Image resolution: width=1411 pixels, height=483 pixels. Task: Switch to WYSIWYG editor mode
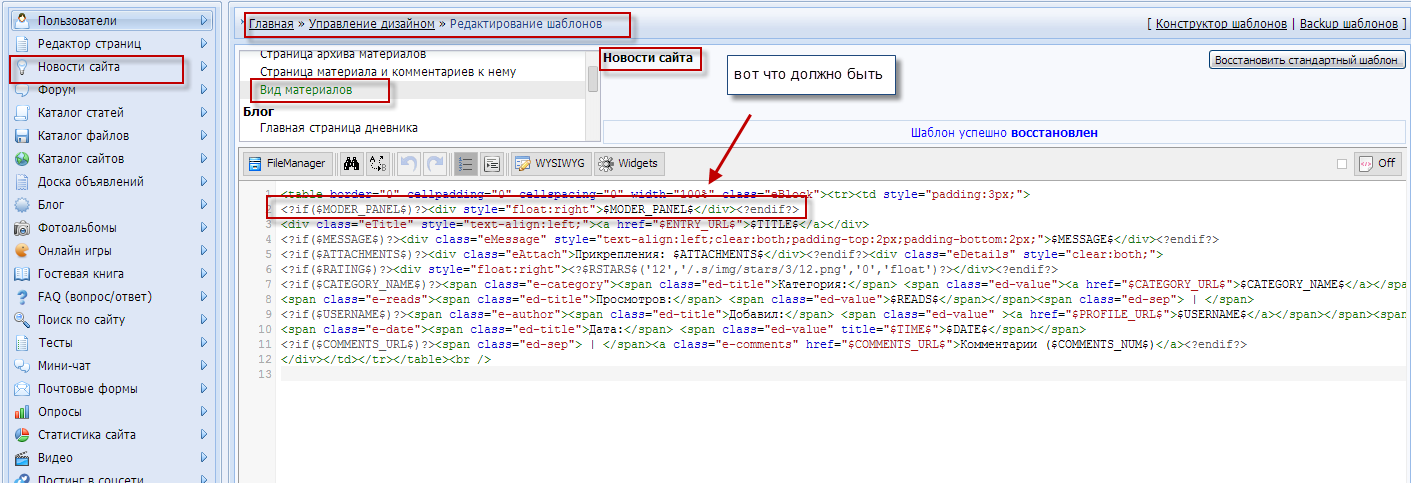549,164
